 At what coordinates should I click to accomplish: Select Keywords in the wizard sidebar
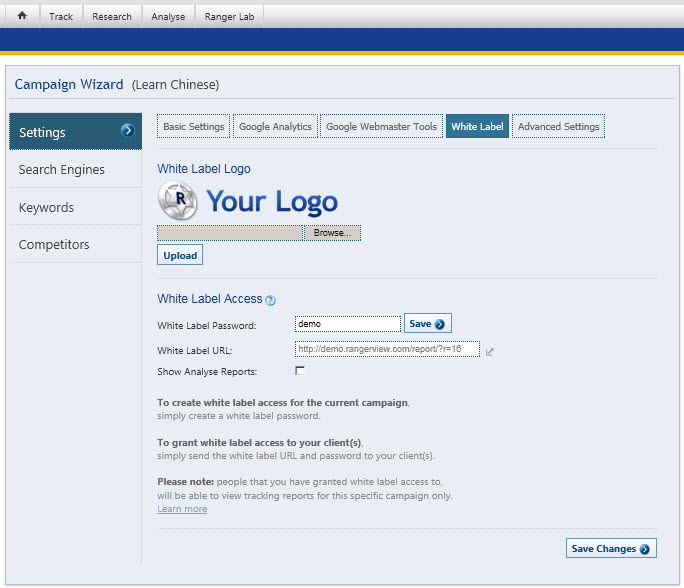tap(47, 208)
